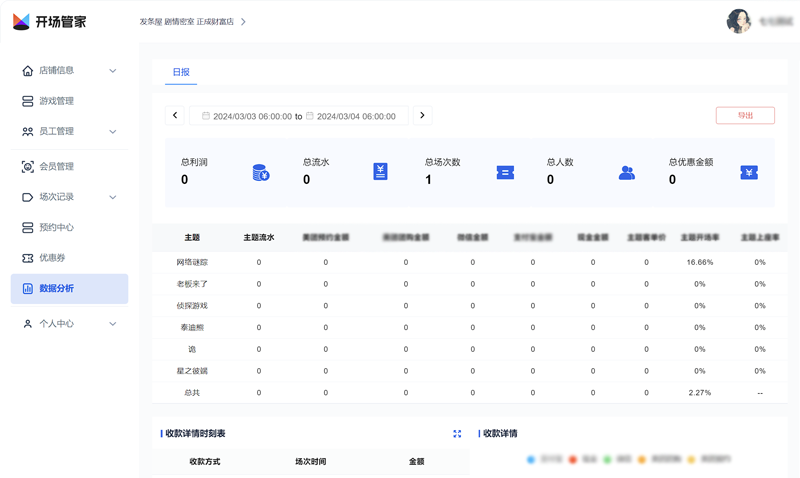Screen dimensions: 800x478
Task: Select the 星之彼端 theme row
Action: click(469, 371)
